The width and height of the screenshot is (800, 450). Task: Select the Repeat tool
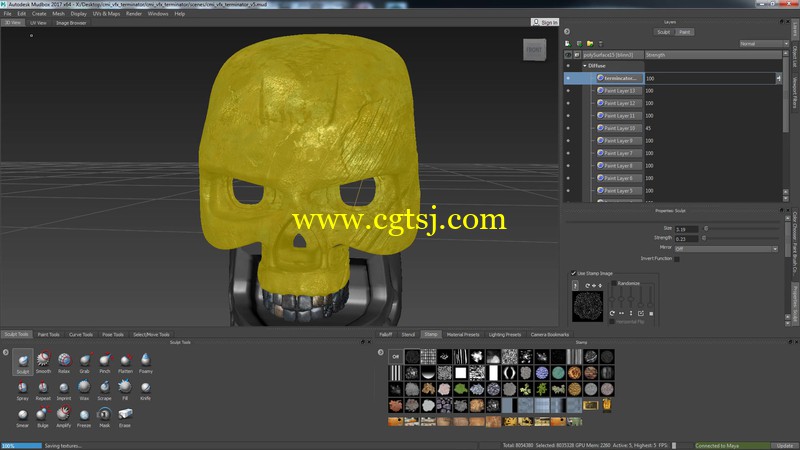click(x=43, y=389)
